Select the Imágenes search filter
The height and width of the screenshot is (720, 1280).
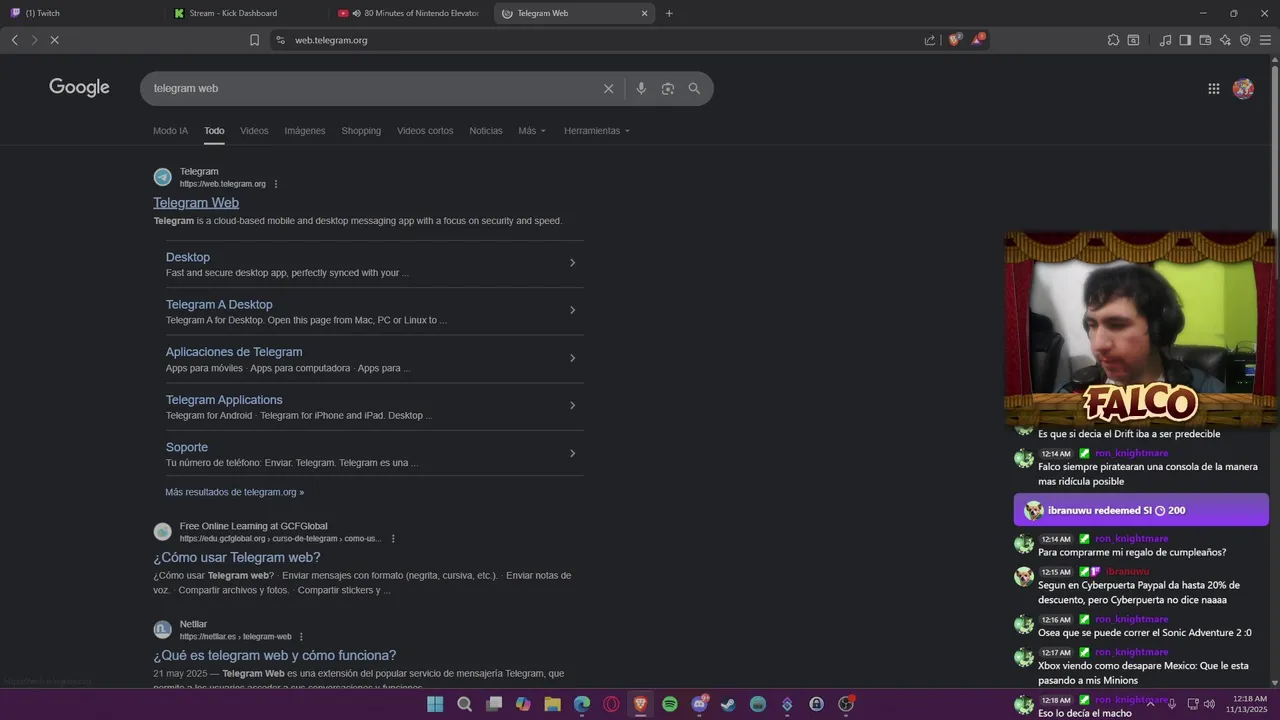tap(304, 131)
